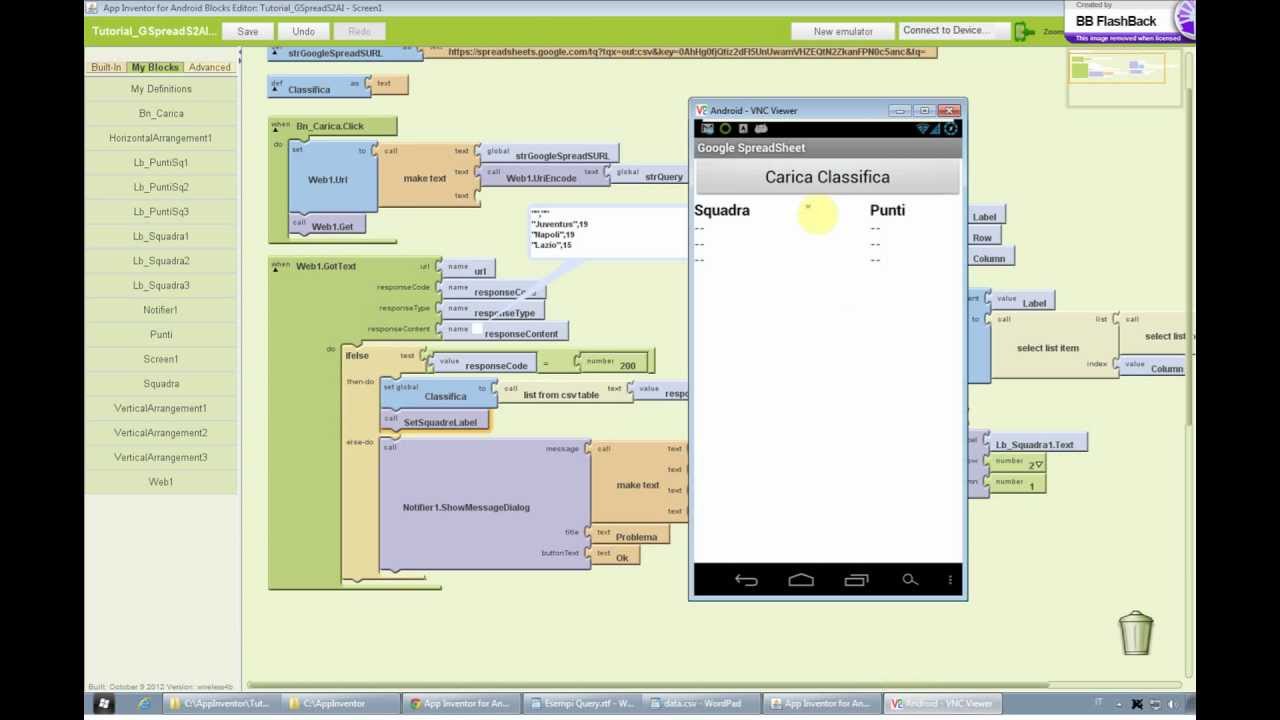The image size is (1280, 720).
Task: Collapse the 'def Classifica' block triangle
Action: pos(276,89)
